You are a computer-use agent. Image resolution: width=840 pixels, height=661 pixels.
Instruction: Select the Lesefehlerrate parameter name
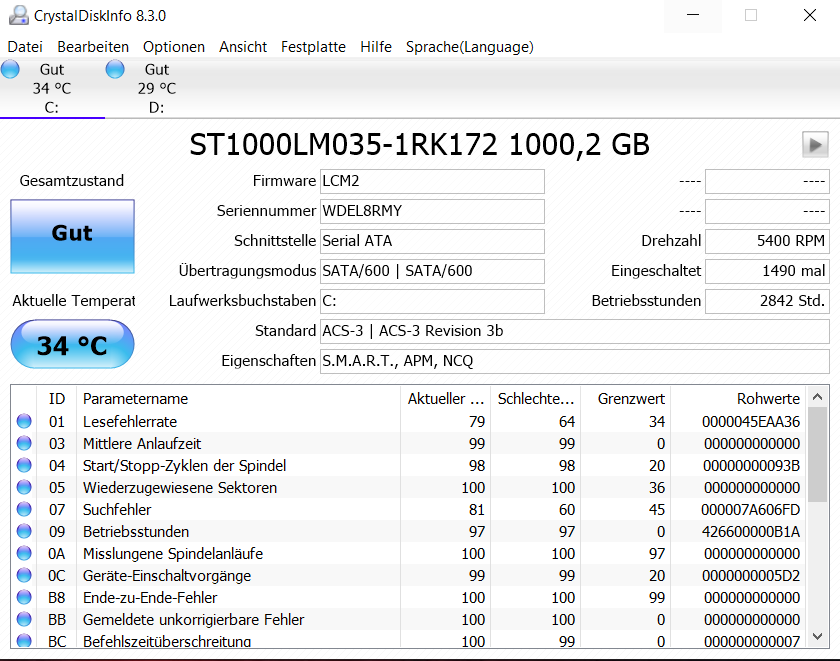130,422
